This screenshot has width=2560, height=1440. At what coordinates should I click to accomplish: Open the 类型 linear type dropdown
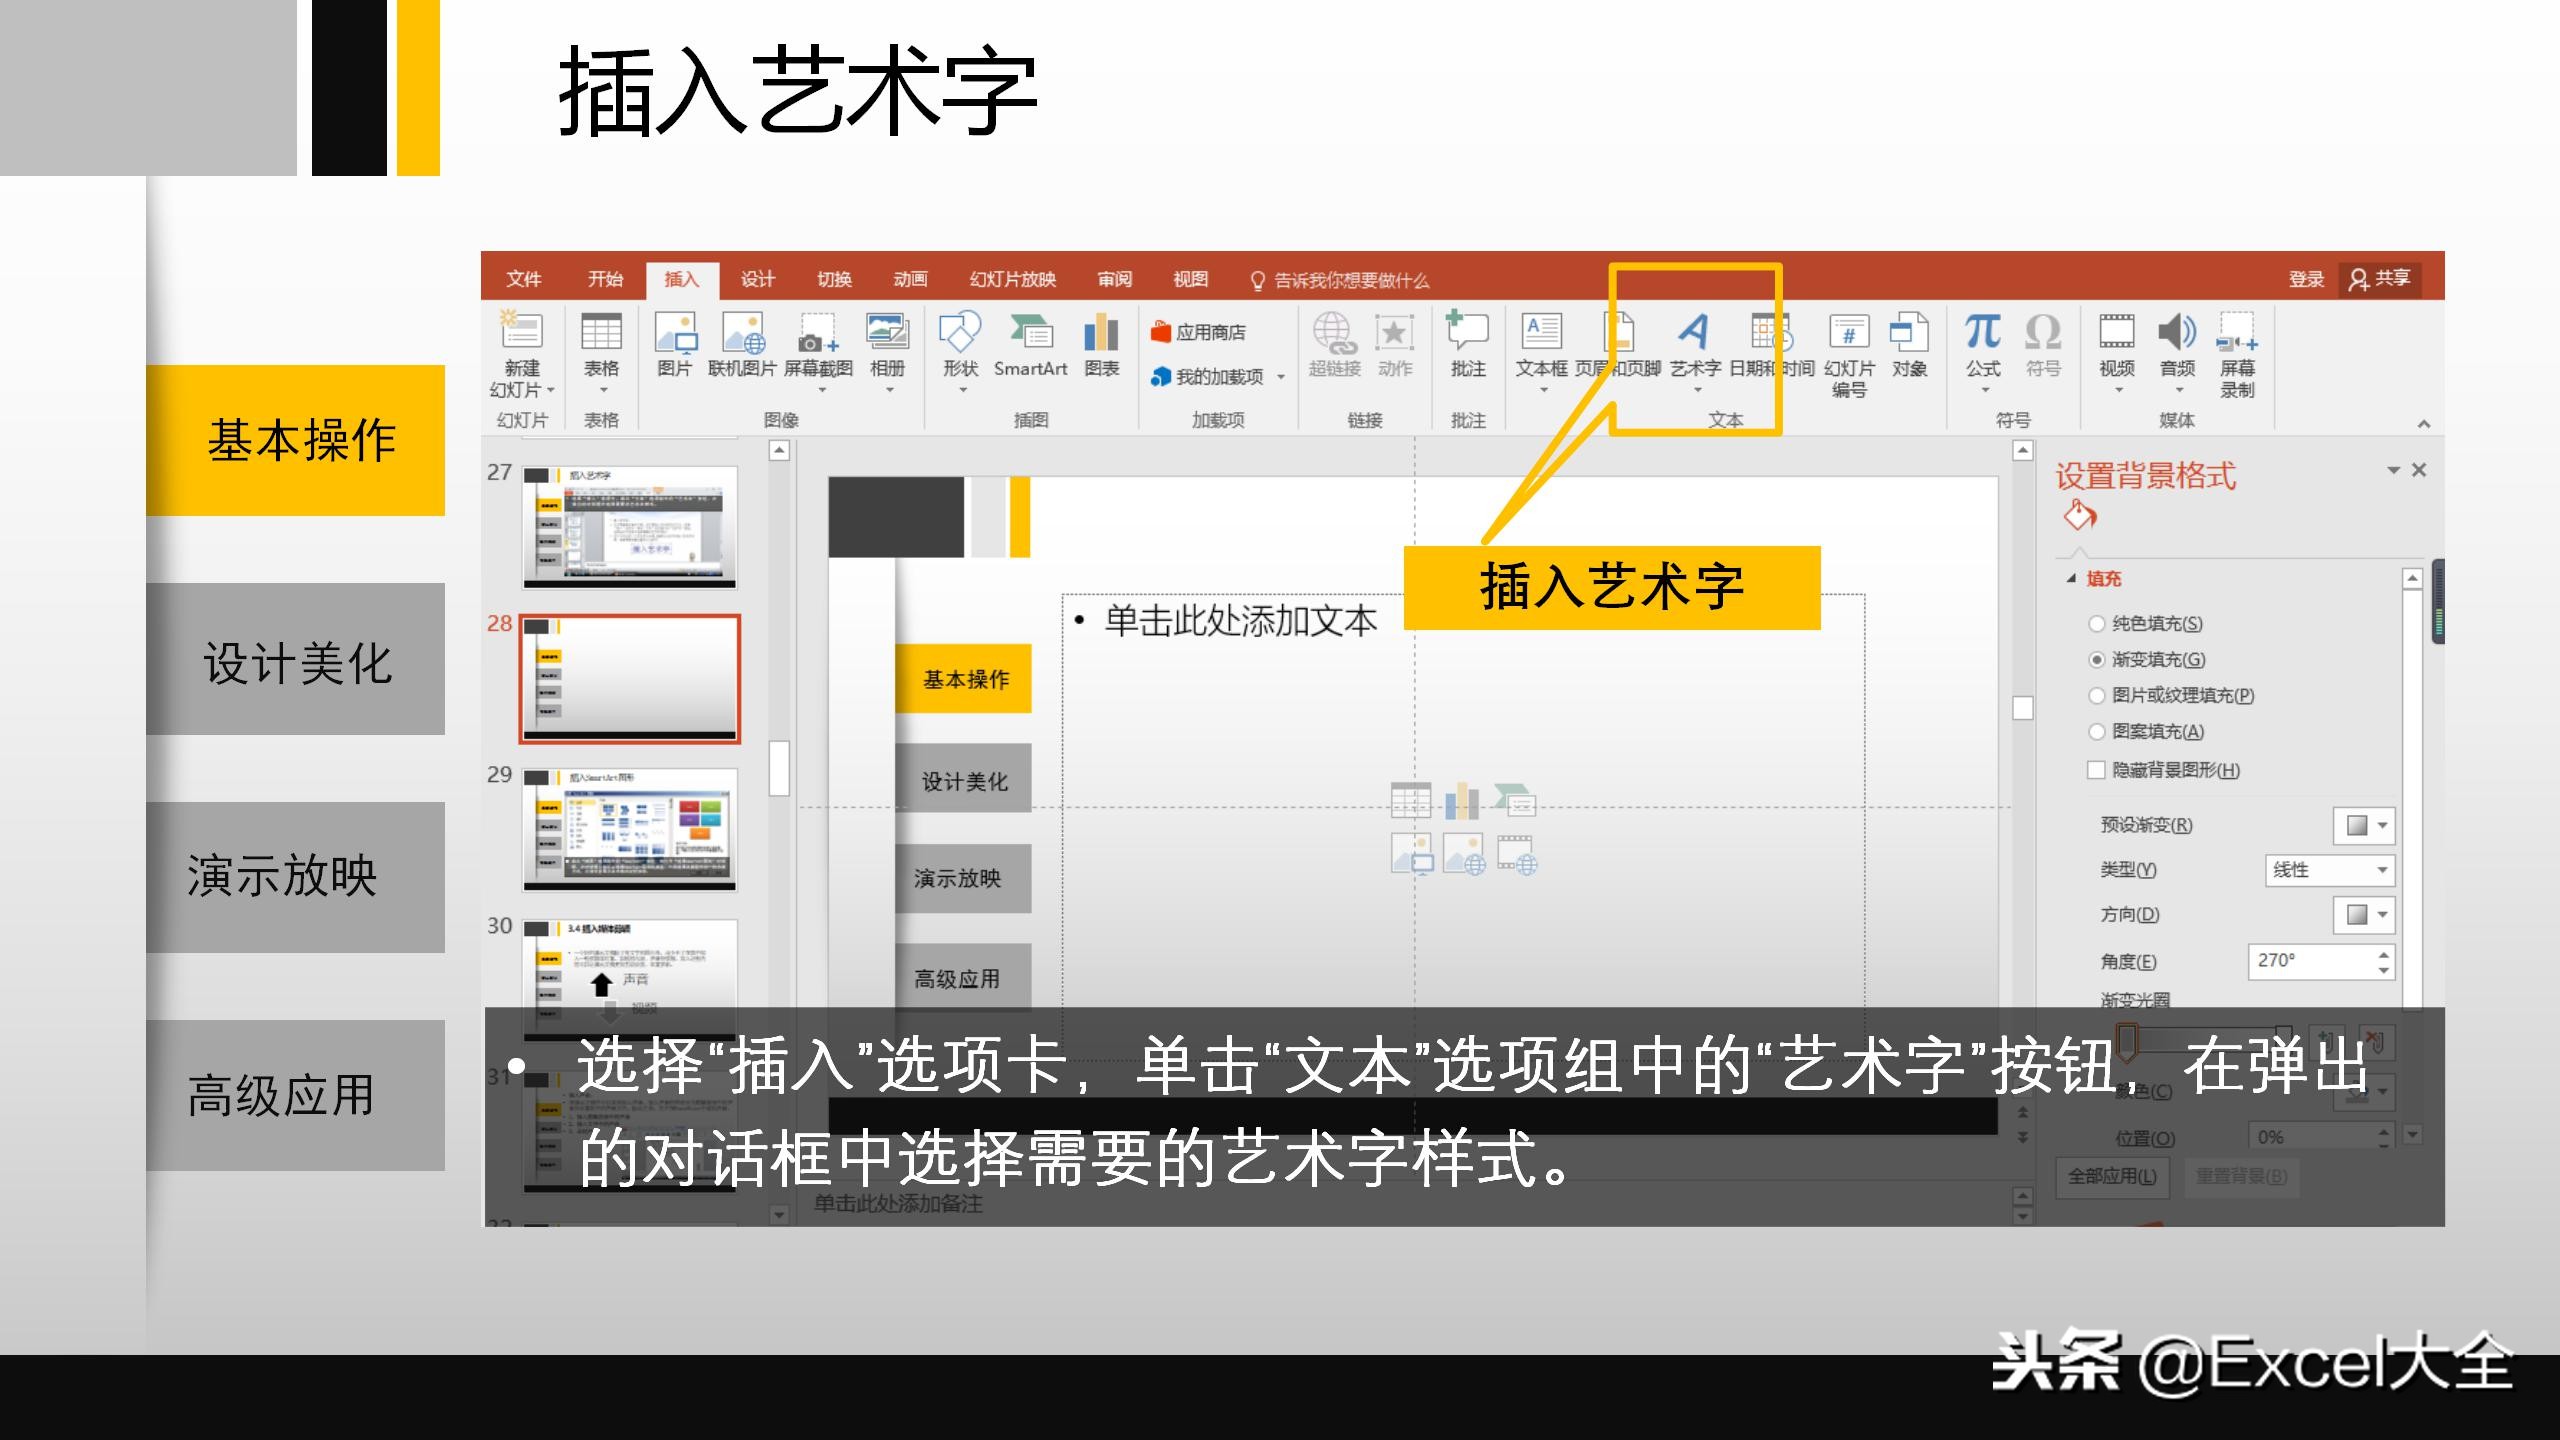pos(2330,870)
